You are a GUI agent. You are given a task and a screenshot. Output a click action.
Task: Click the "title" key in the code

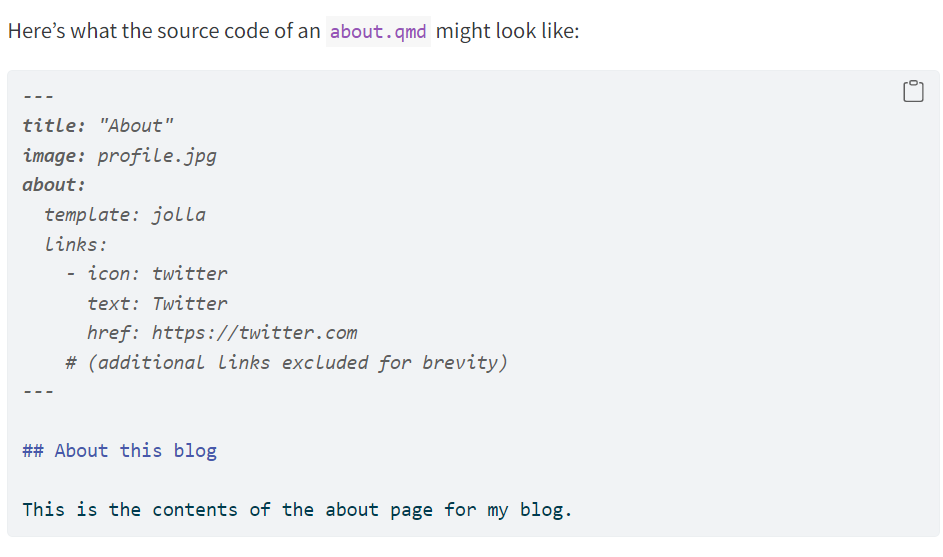[x=51, y=126]
